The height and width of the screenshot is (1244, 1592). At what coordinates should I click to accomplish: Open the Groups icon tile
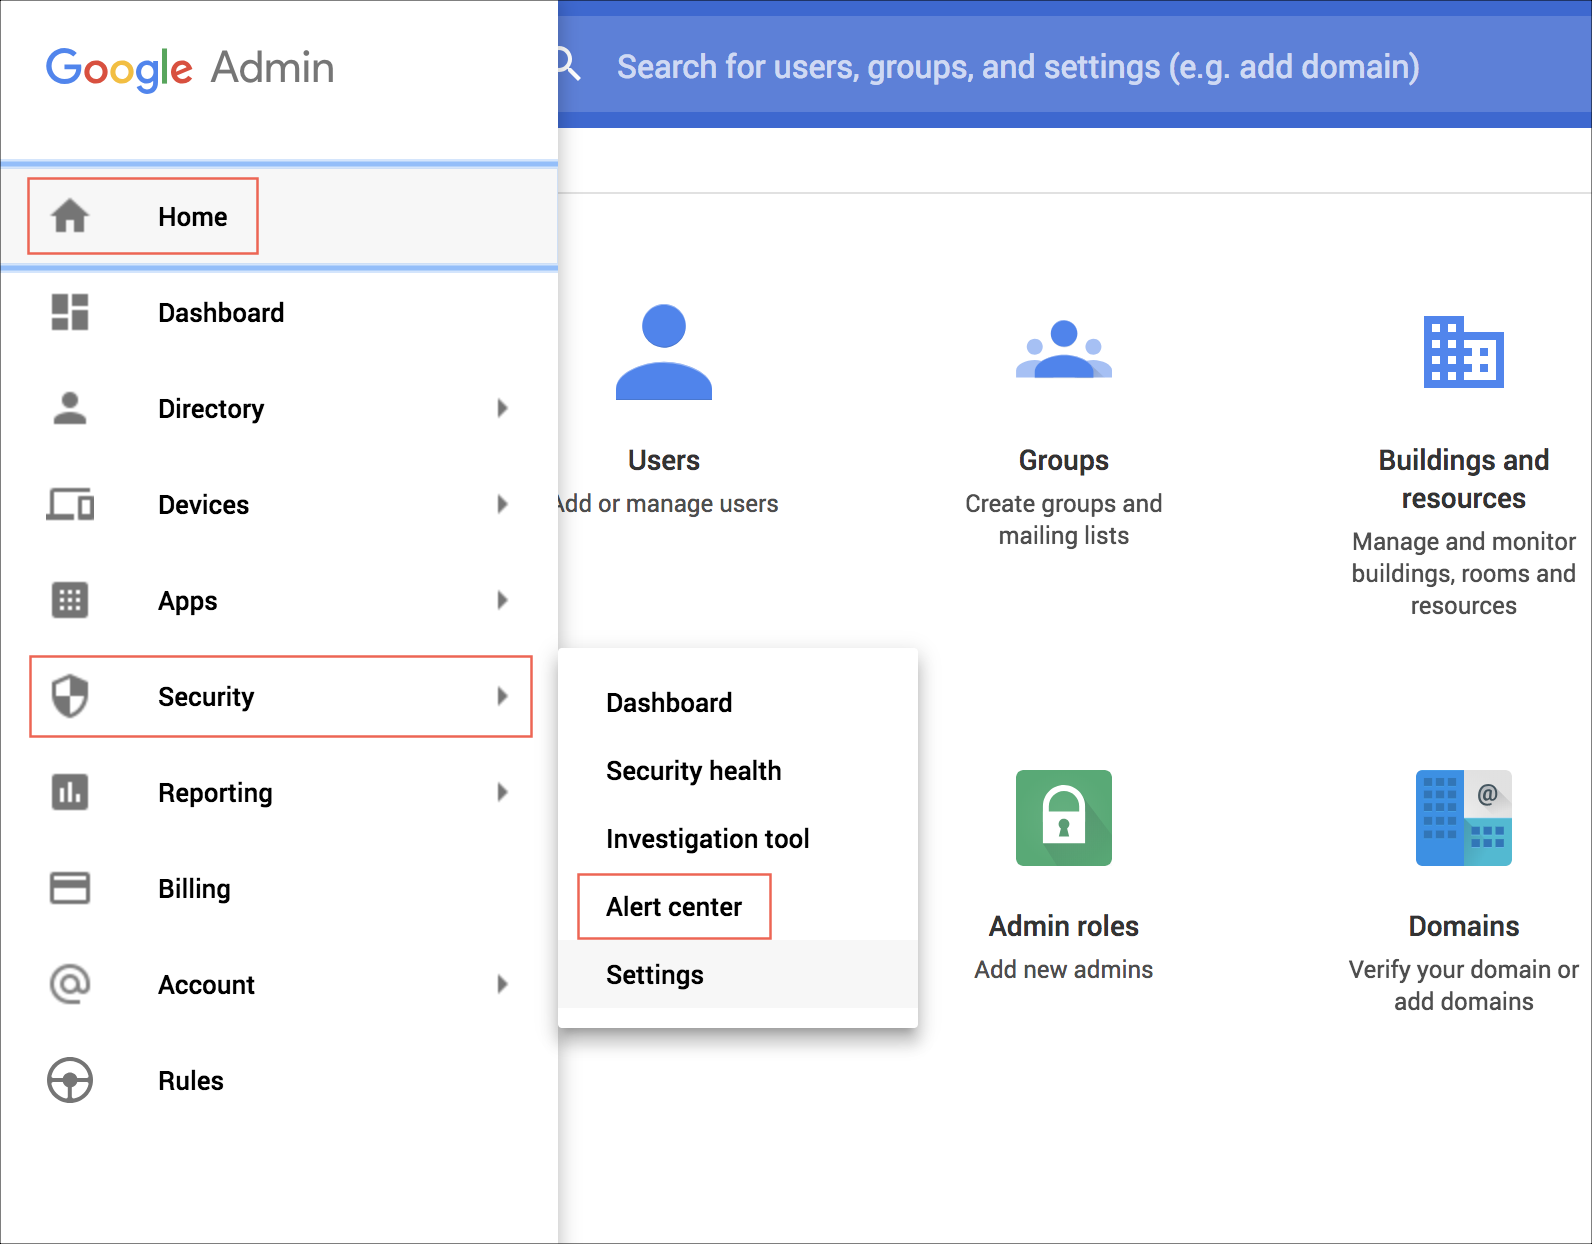pyautogui.click(x=1063, y=350)
